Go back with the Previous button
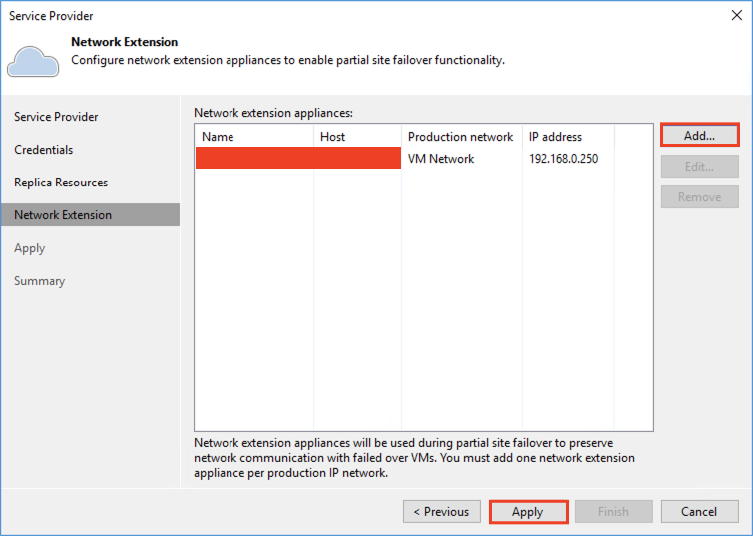 click(441, 512)
